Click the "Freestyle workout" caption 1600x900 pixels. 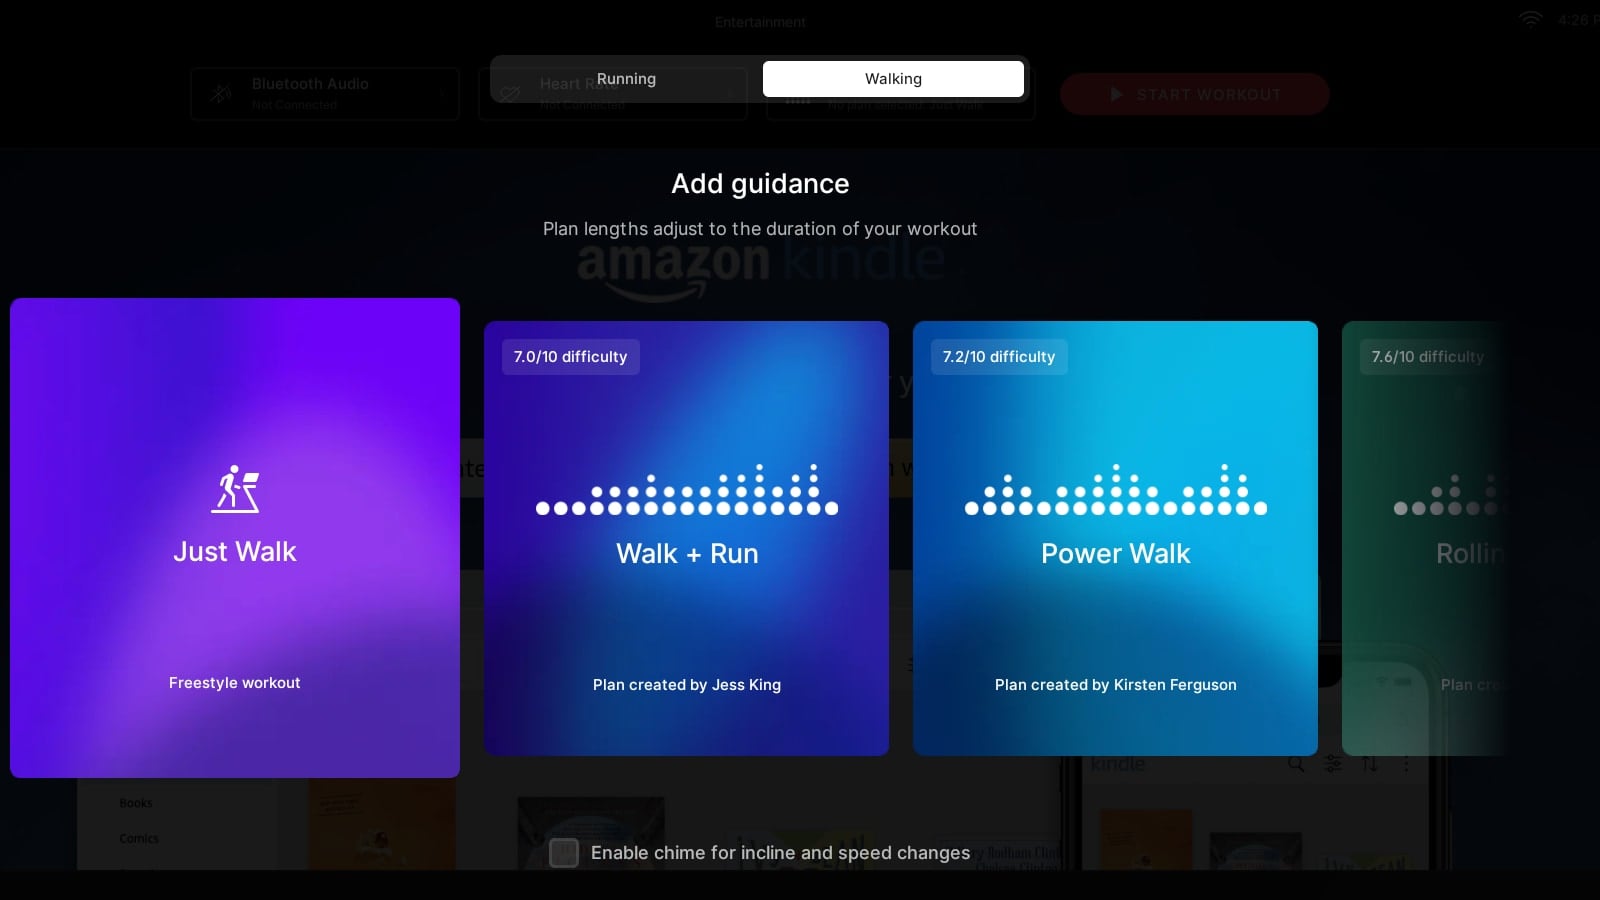point(235,683)
